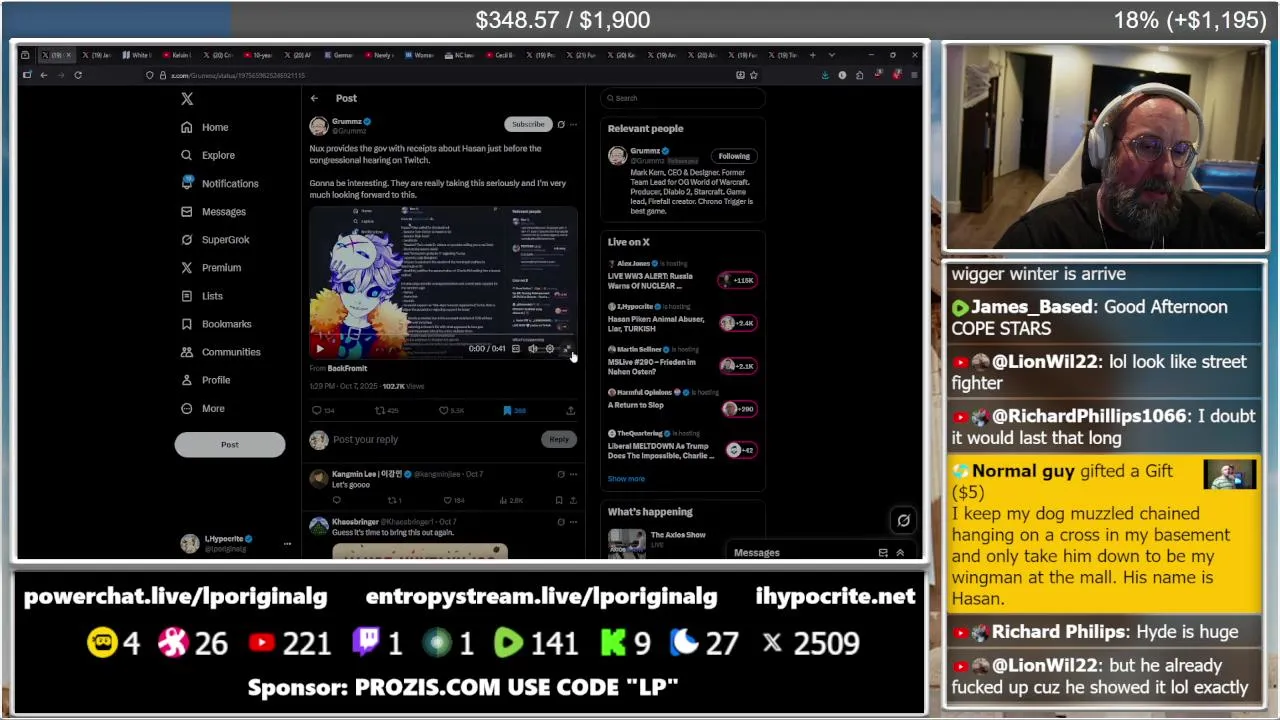
Task: Open Bookmarks in sidebar
Action: click(215, 324)
